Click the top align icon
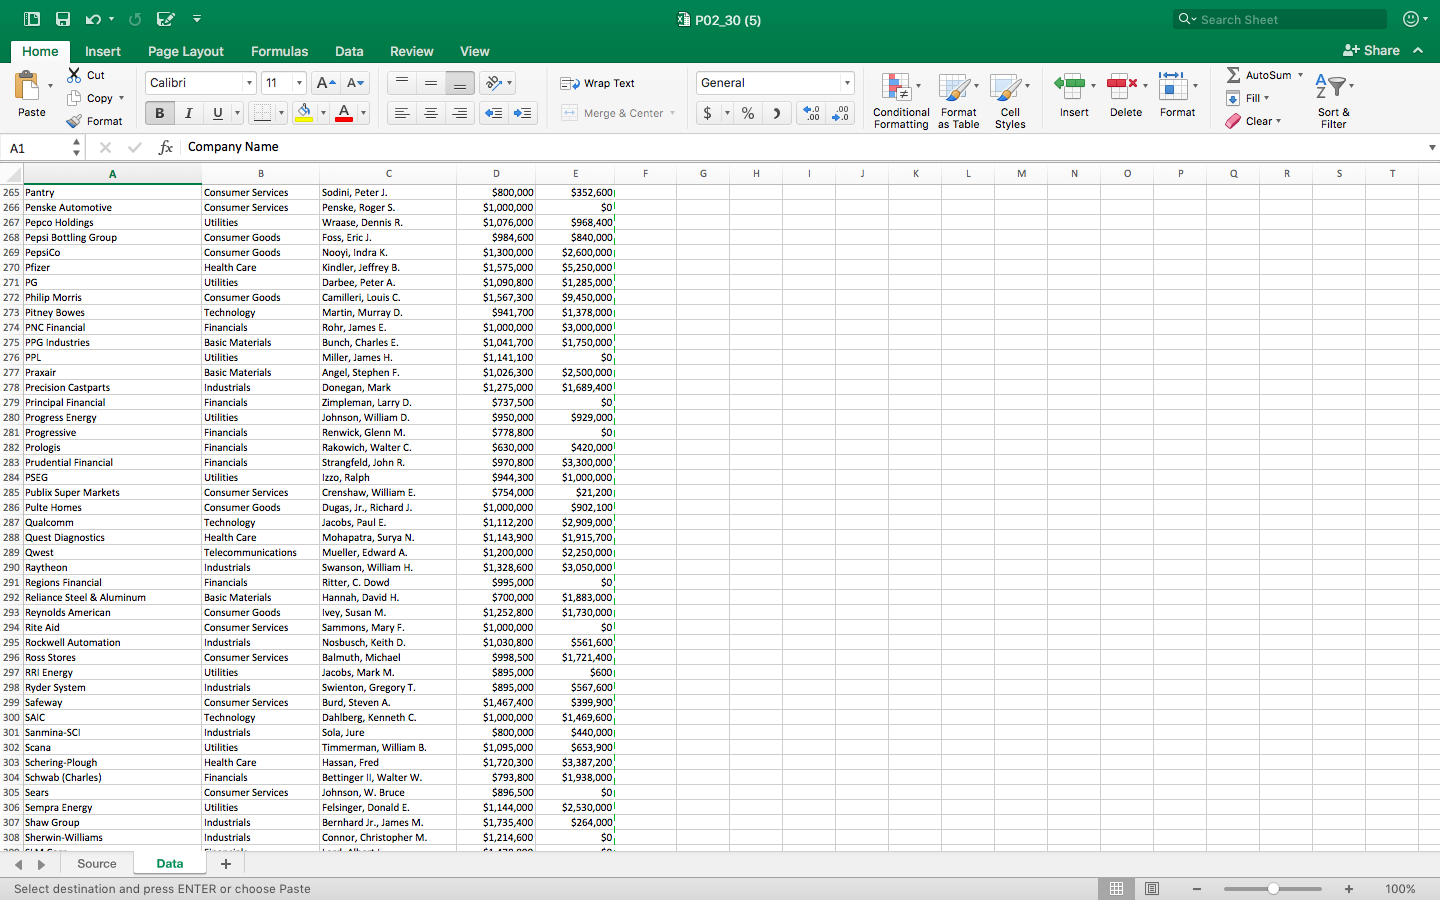The height and width of the screenshot is (900, 1440). [x=401, y=83]
